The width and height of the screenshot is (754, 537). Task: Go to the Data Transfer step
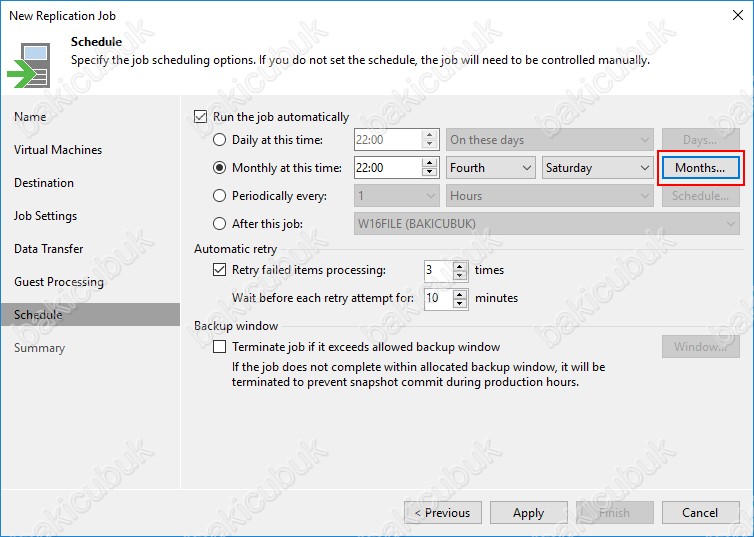coord(49,249)
